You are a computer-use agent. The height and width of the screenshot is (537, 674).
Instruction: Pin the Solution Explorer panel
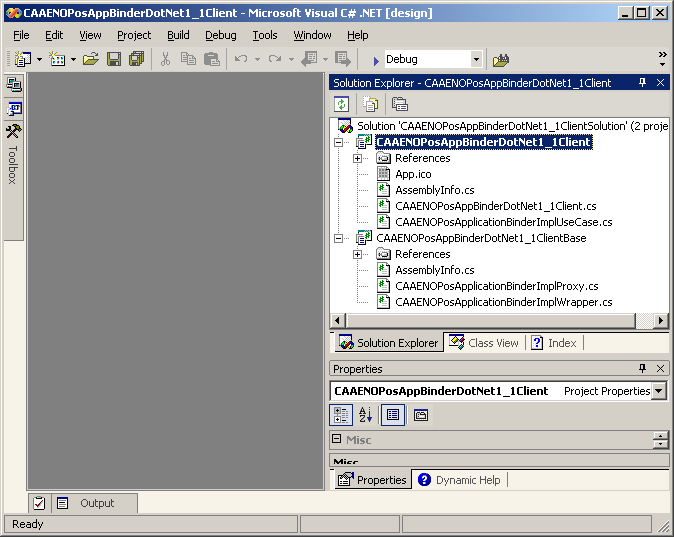[642, 83]
